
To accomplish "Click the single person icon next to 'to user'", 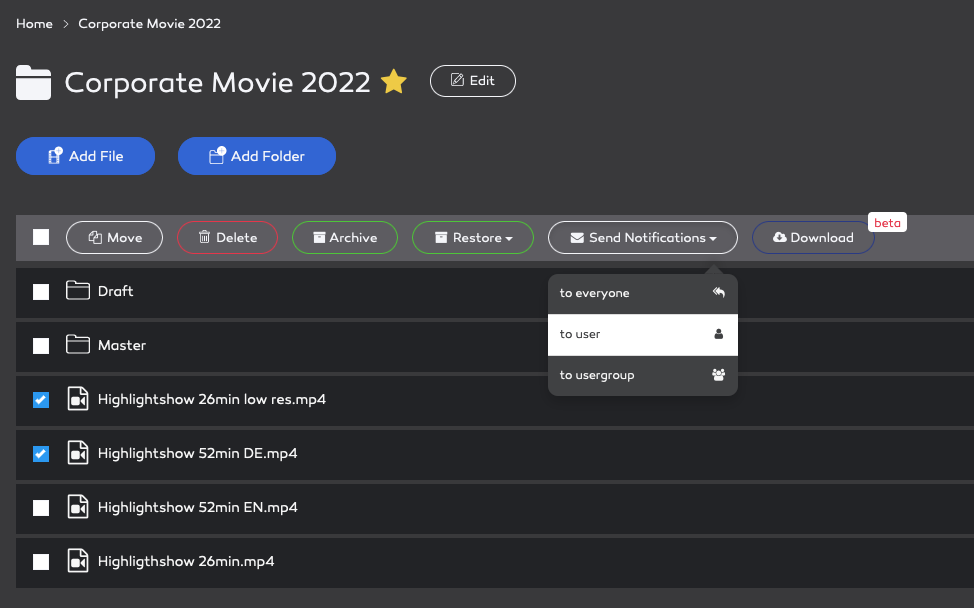I will click(x=719, y=334).
